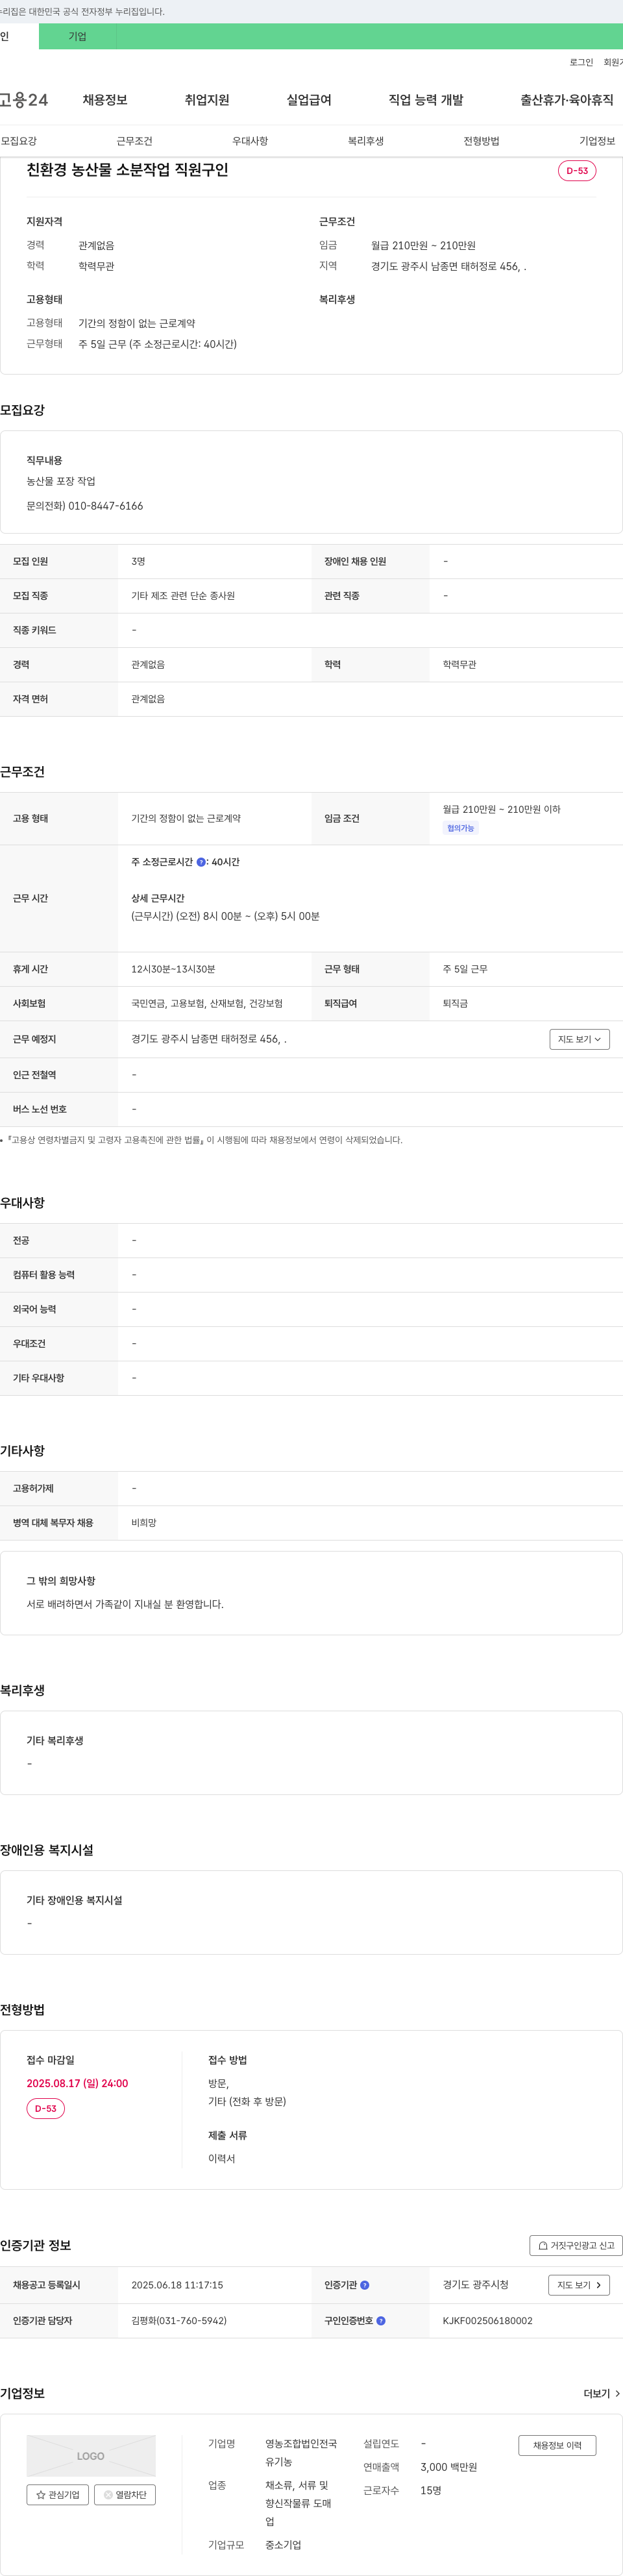Click the company LOGO placeholder image
The width and height of the screenshot is (623, 2576).
click(91, 2456)
